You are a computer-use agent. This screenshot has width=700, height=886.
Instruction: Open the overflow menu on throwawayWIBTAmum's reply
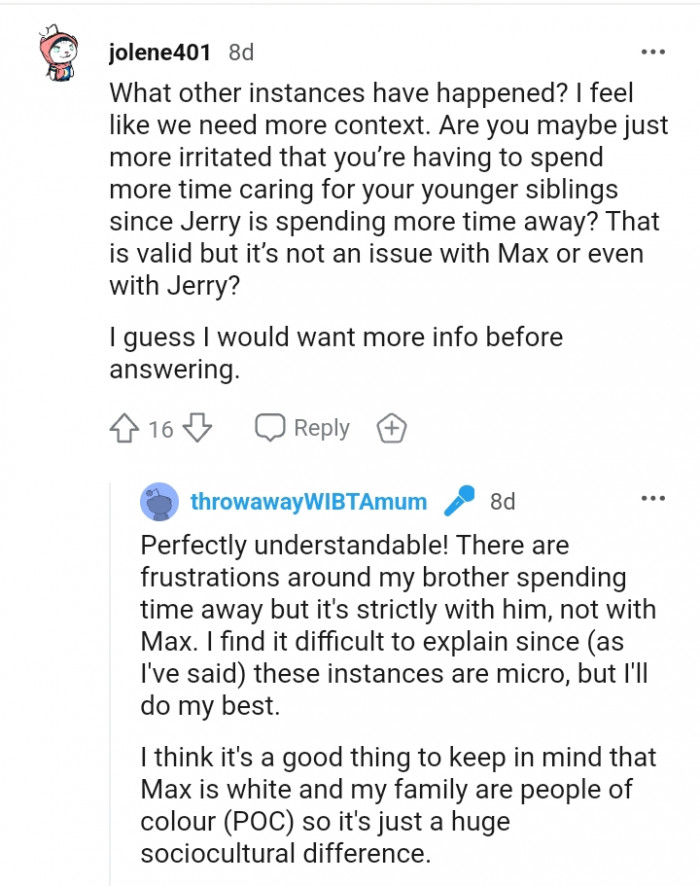coord(654,497)
